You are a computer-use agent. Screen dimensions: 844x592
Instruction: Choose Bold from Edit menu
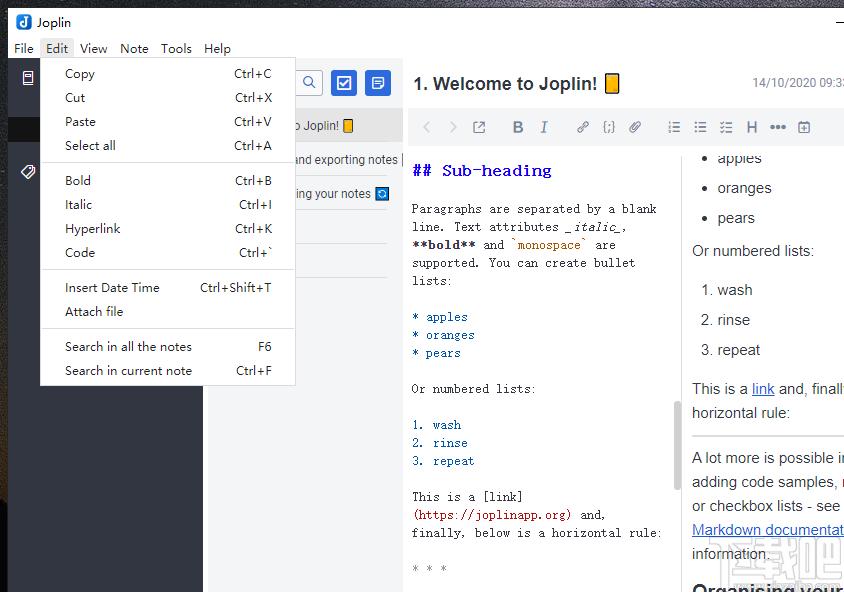168,180
